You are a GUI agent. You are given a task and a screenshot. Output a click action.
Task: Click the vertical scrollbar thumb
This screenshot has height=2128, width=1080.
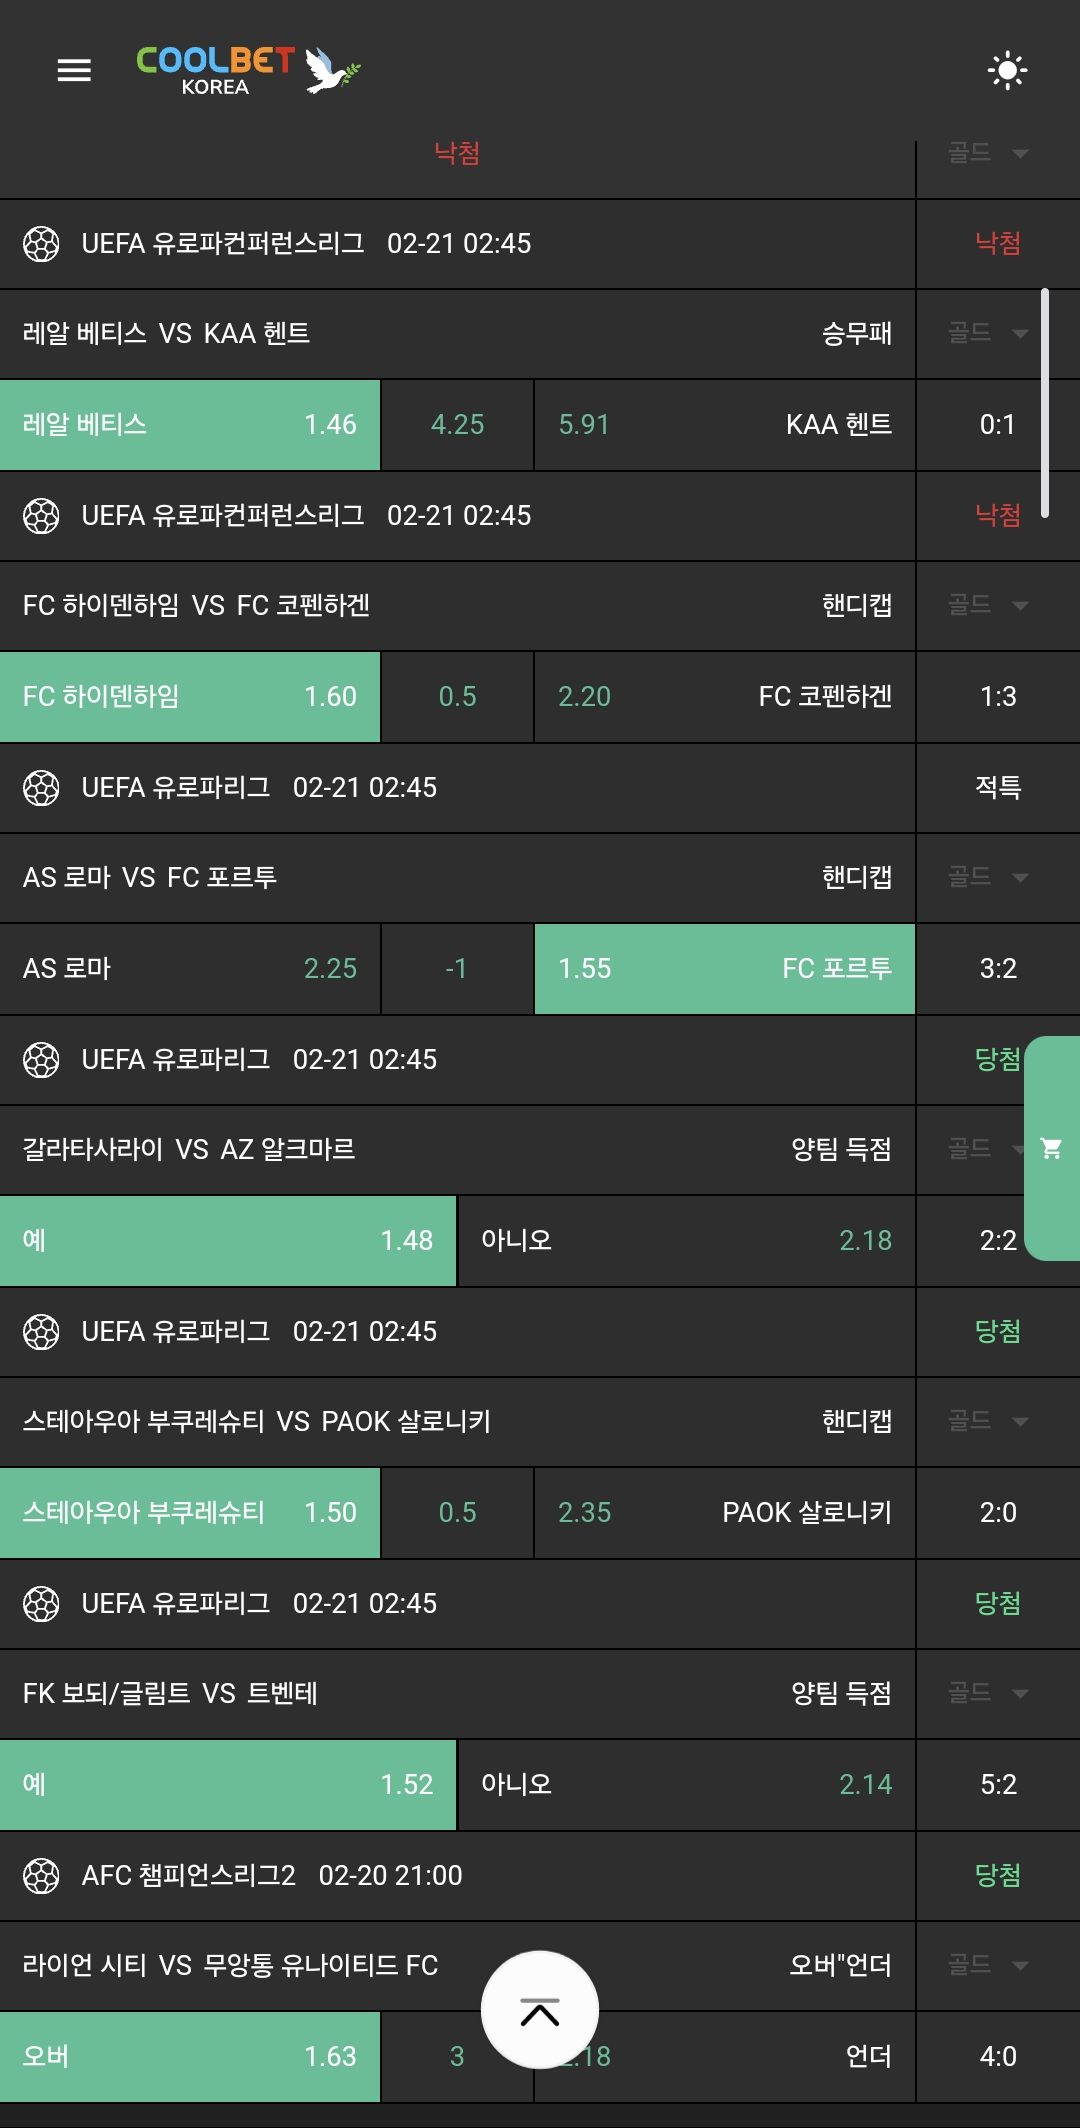tap(1044, 403)
